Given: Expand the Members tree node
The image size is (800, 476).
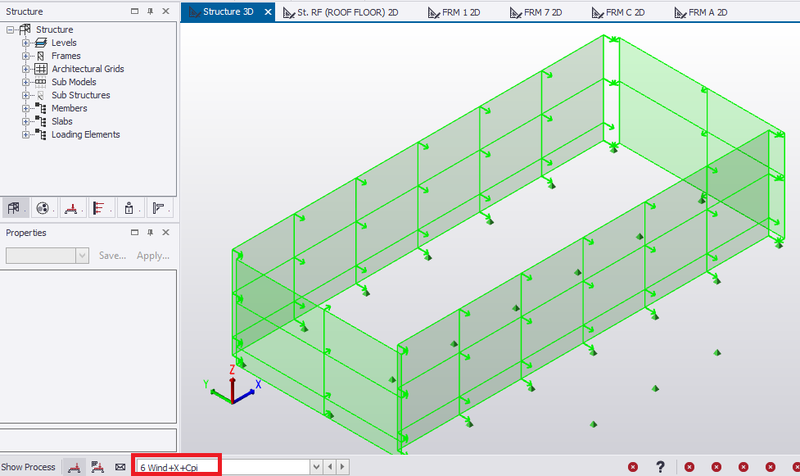Looking at the screenshot, I should pos(26,108).
